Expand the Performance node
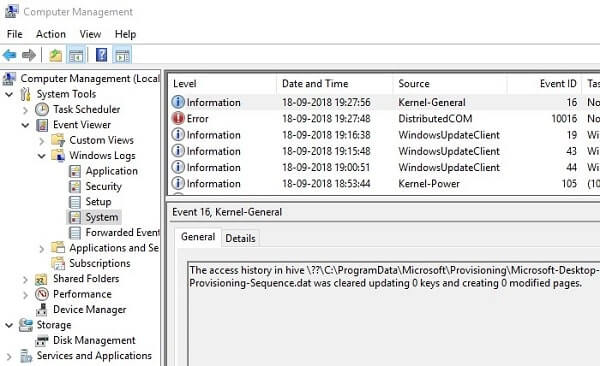Screen dimensions: 600x366 25,295
